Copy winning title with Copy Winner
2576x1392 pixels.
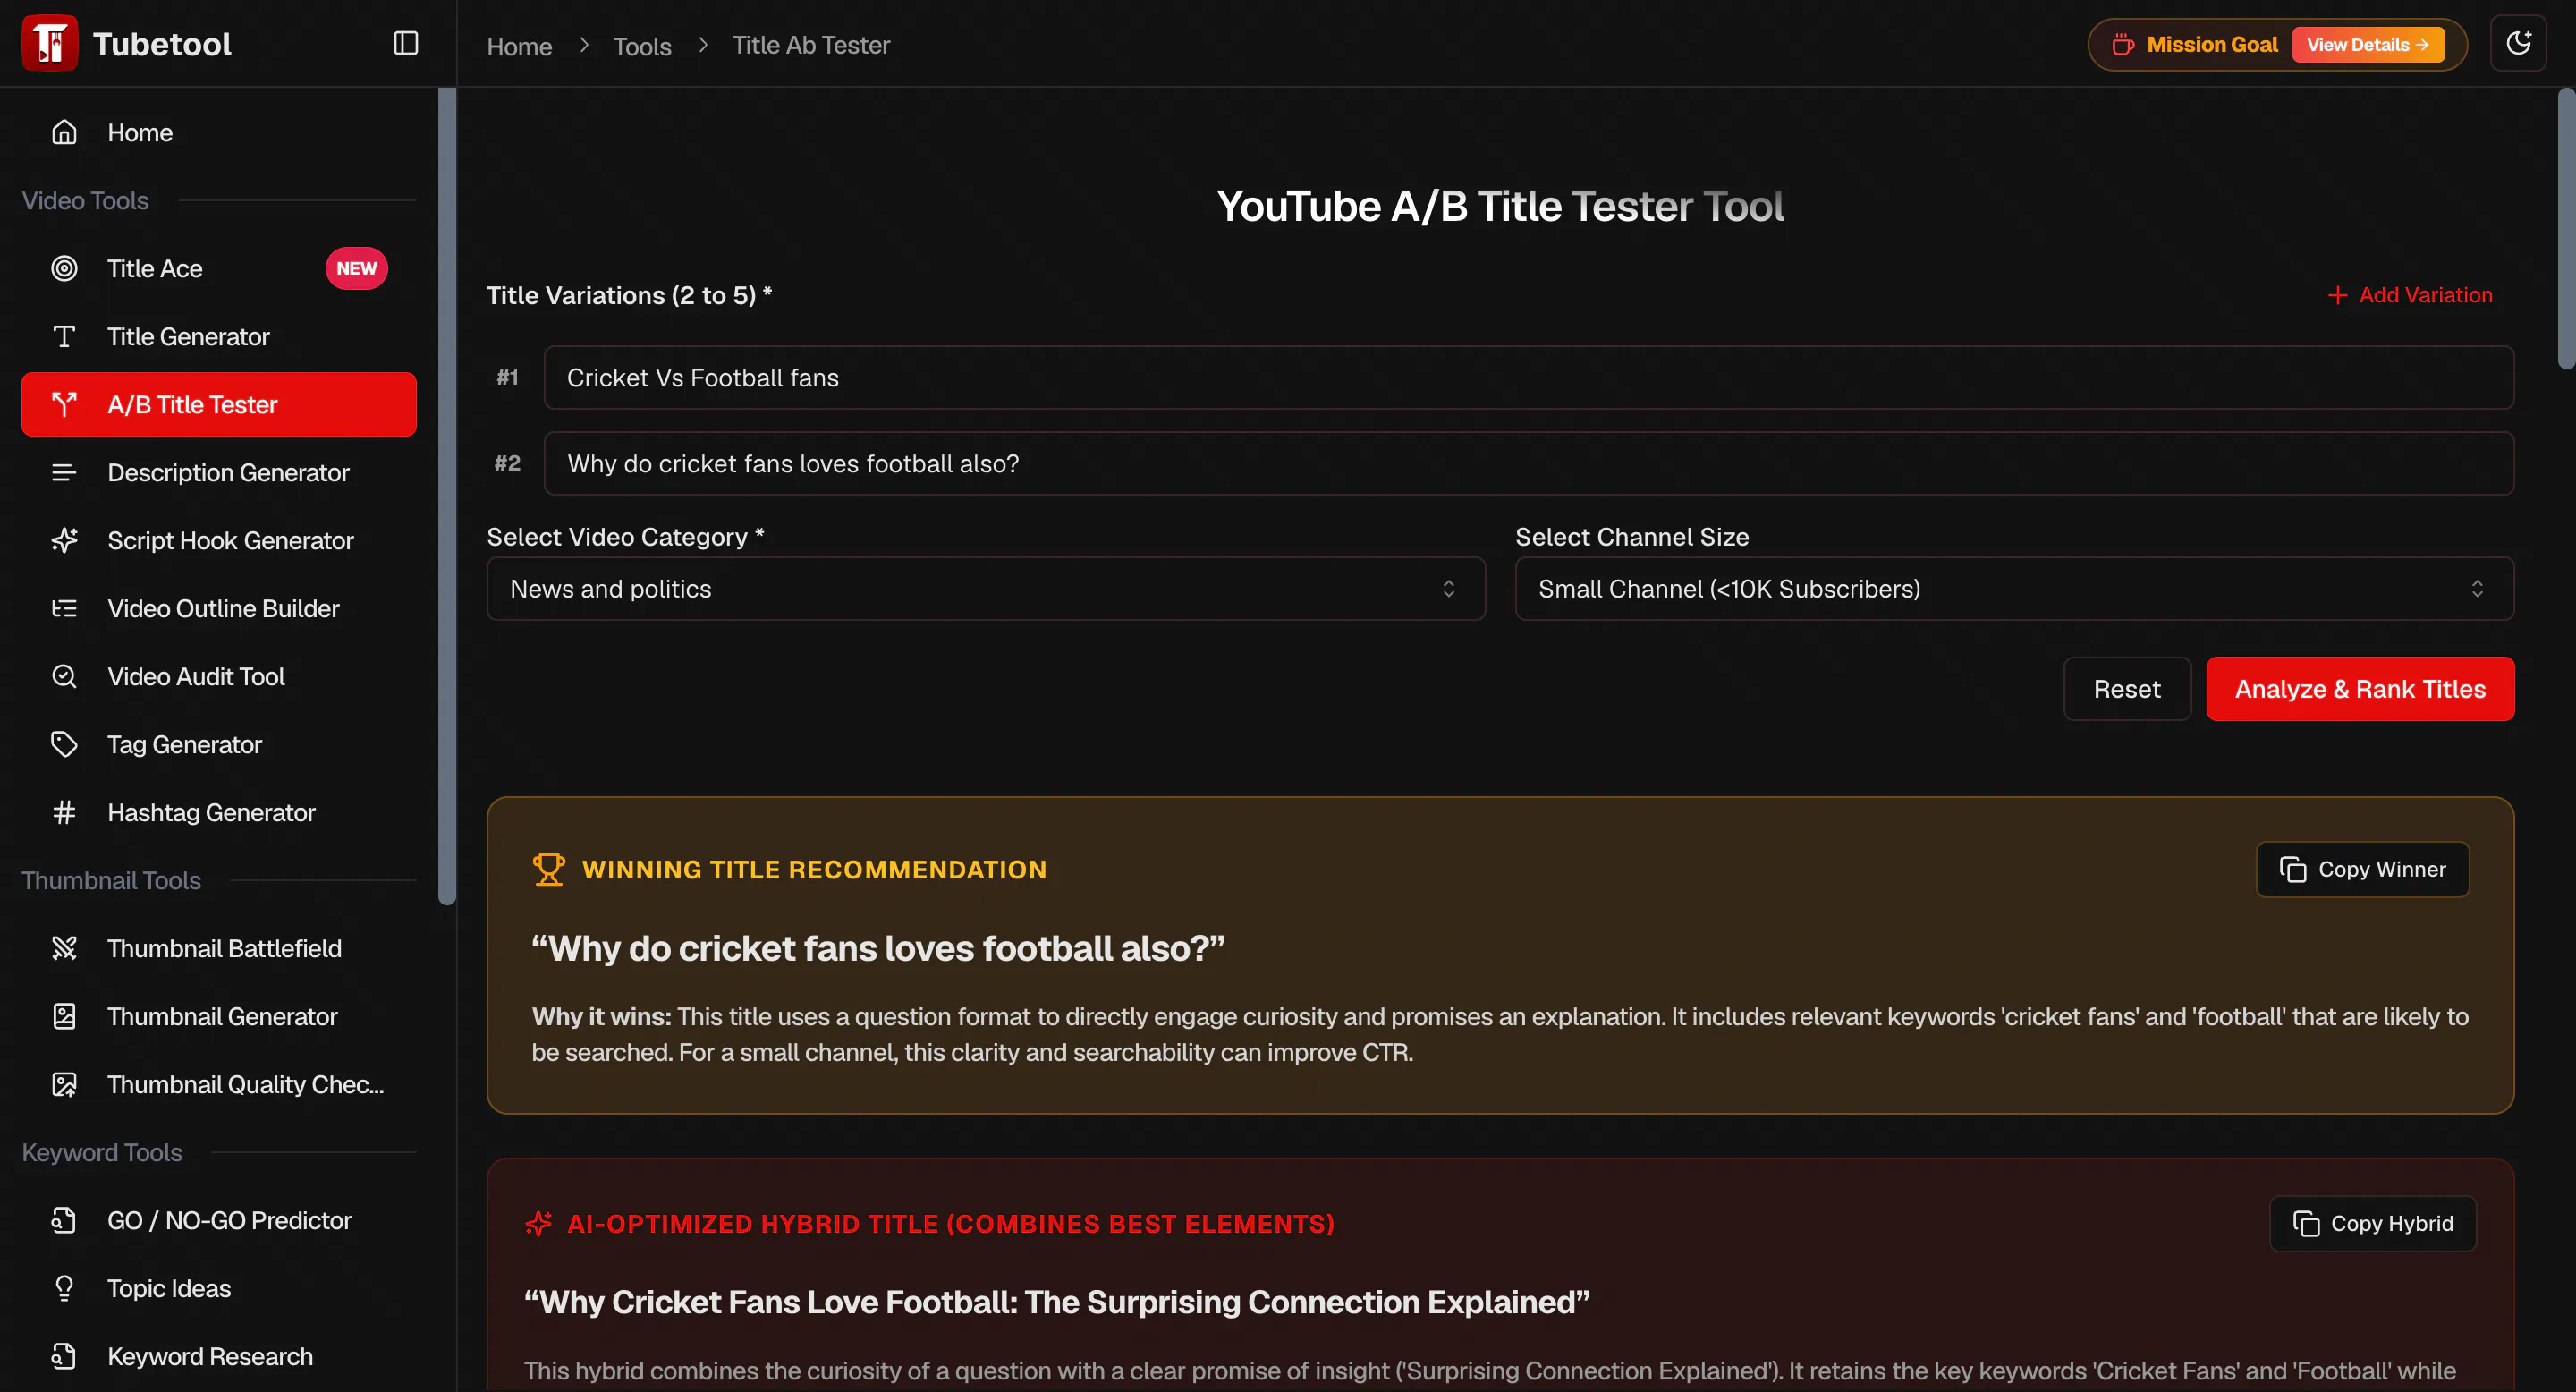coord(2362,869)
